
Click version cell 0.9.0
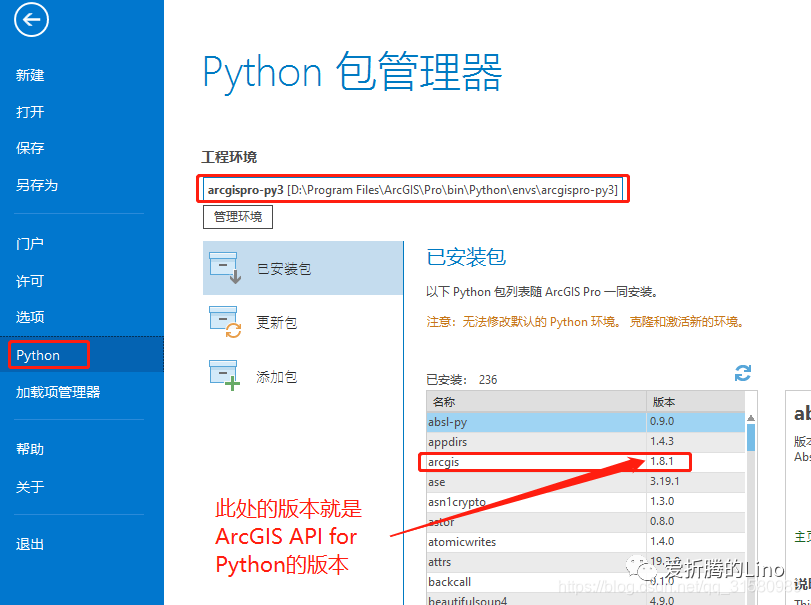tap(696, 422)
